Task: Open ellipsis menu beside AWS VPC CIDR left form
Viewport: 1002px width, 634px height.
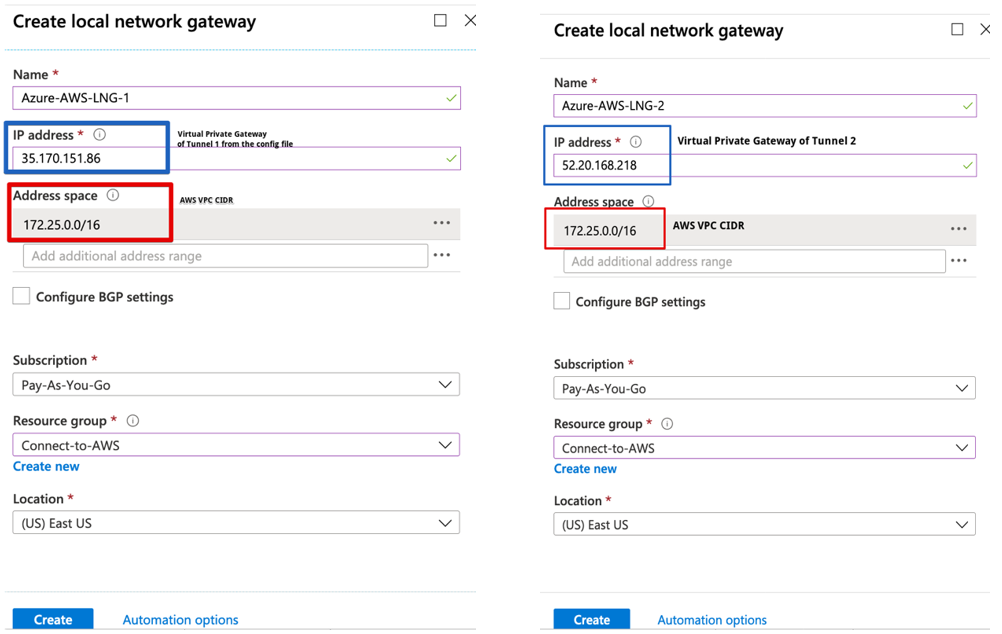Action: coord(441,223)
